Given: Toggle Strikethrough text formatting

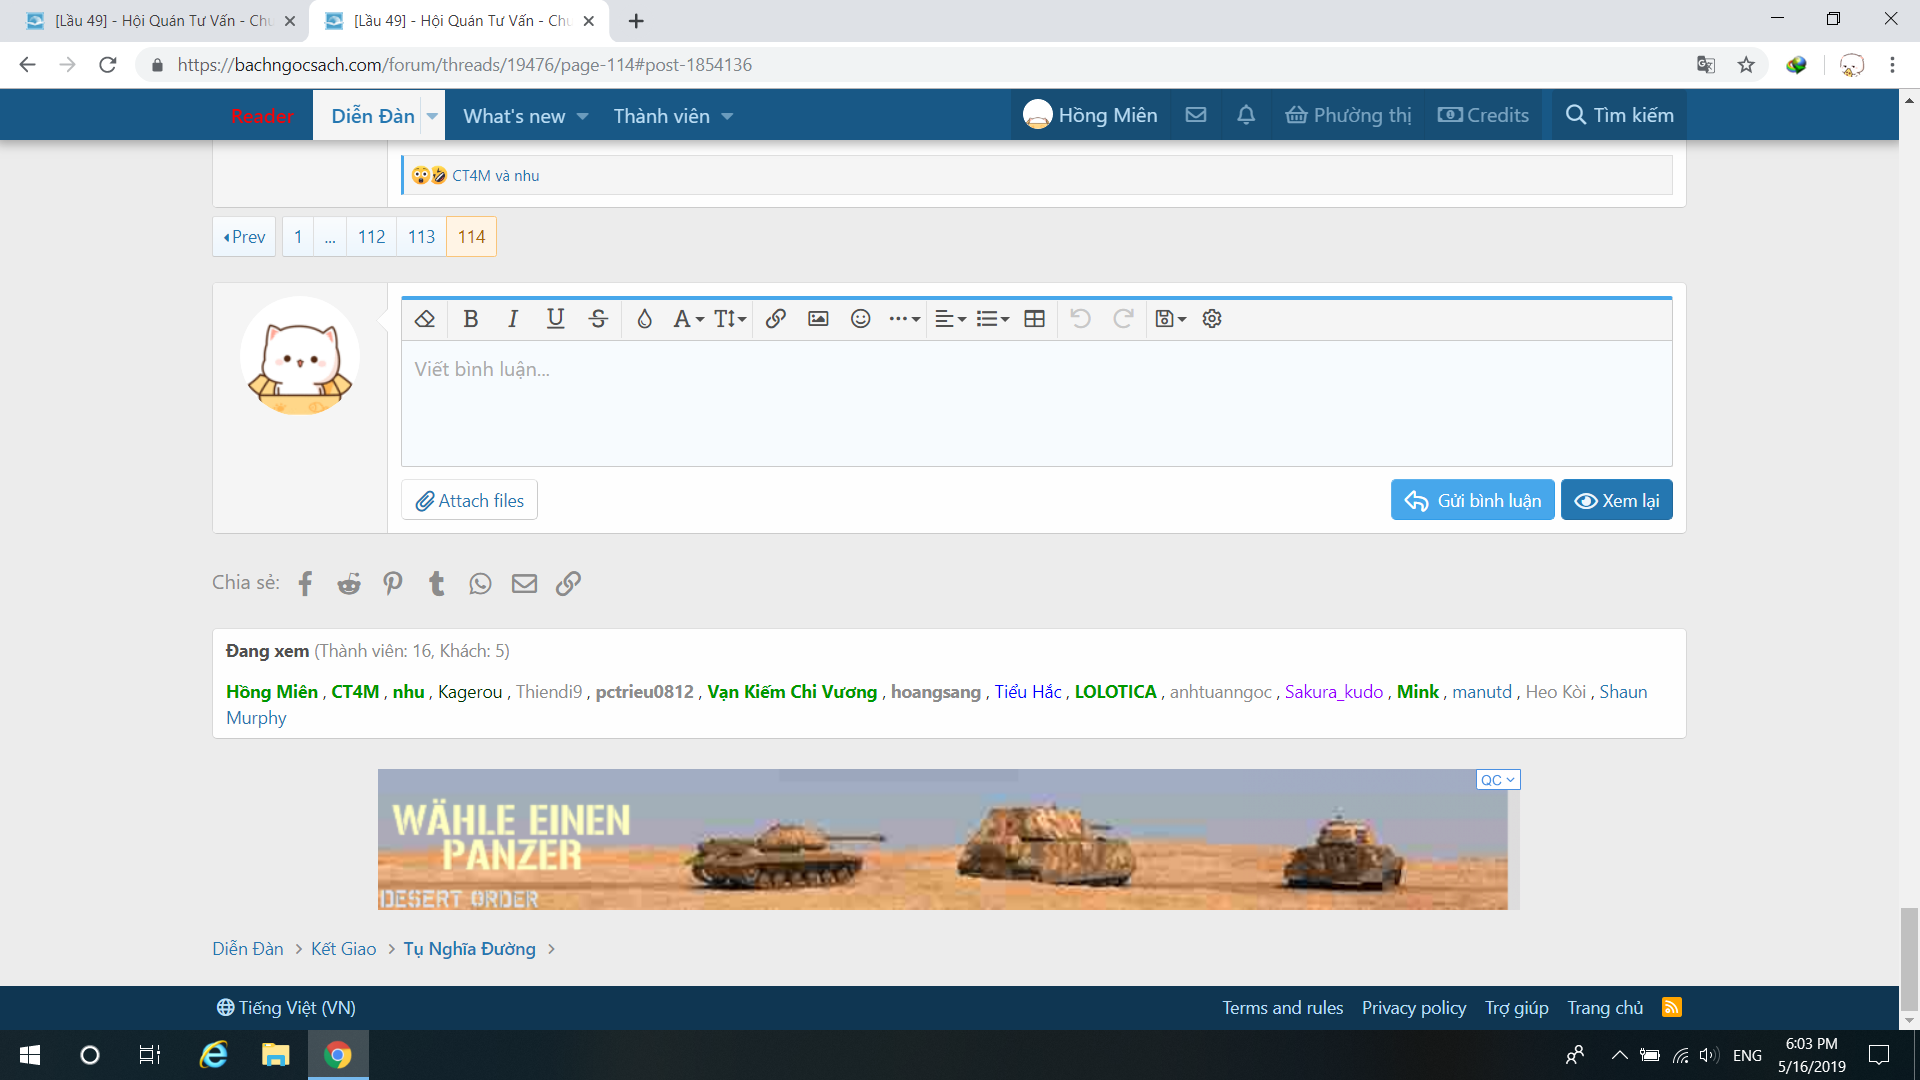Looking at the screenshot, I should pos(598,319).
